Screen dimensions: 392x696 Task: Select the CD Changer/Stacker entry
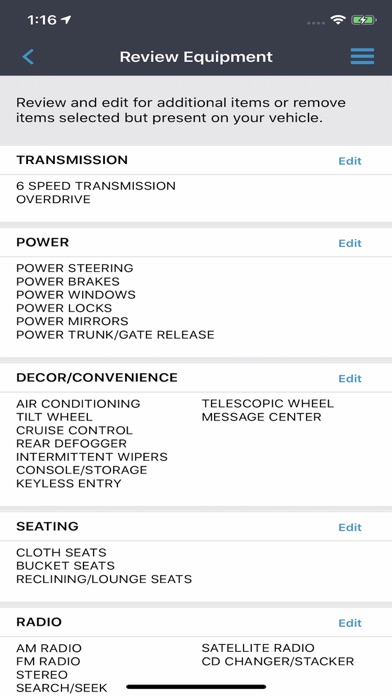coord(278,661)
